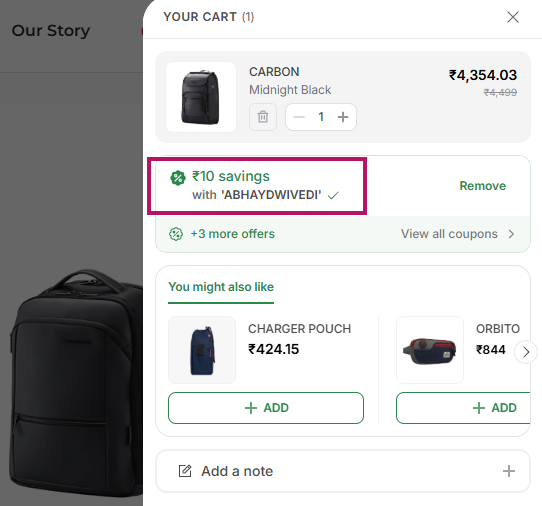Open View all coupons
This screenshot has height=506, width=542.
(x=449, y=234)
